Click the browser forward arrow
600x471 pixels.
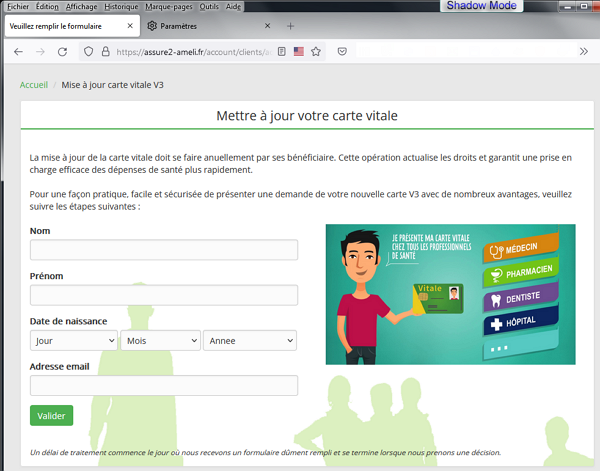click(40, 51)
